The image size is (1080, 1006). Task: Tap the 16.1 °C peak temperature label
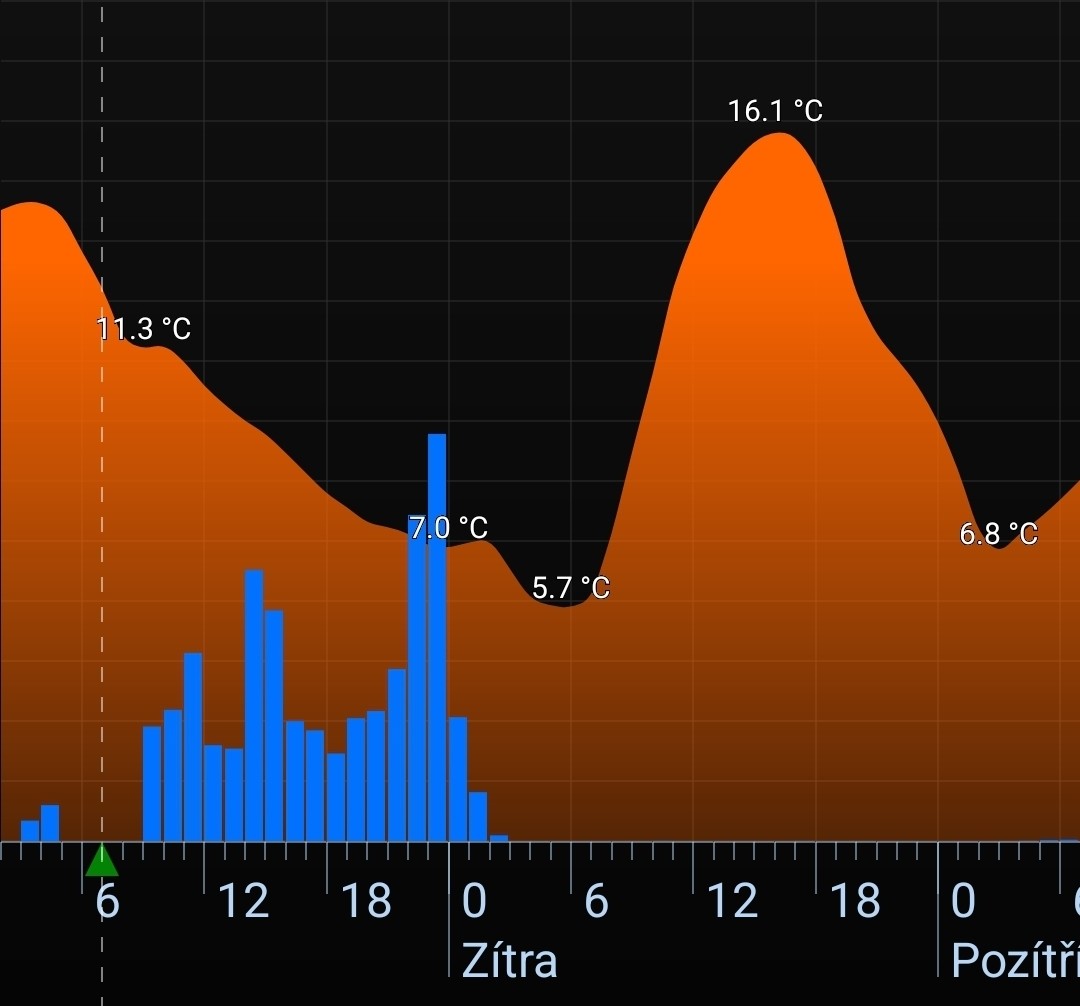[775, 111]
